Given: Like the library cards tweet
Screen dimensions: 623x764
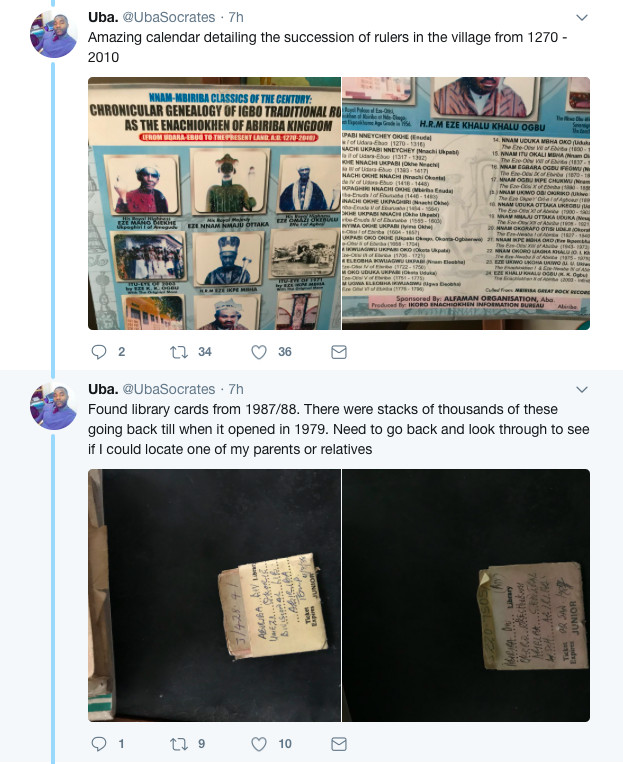Looking at the screenshot, I should pos(259,744).
